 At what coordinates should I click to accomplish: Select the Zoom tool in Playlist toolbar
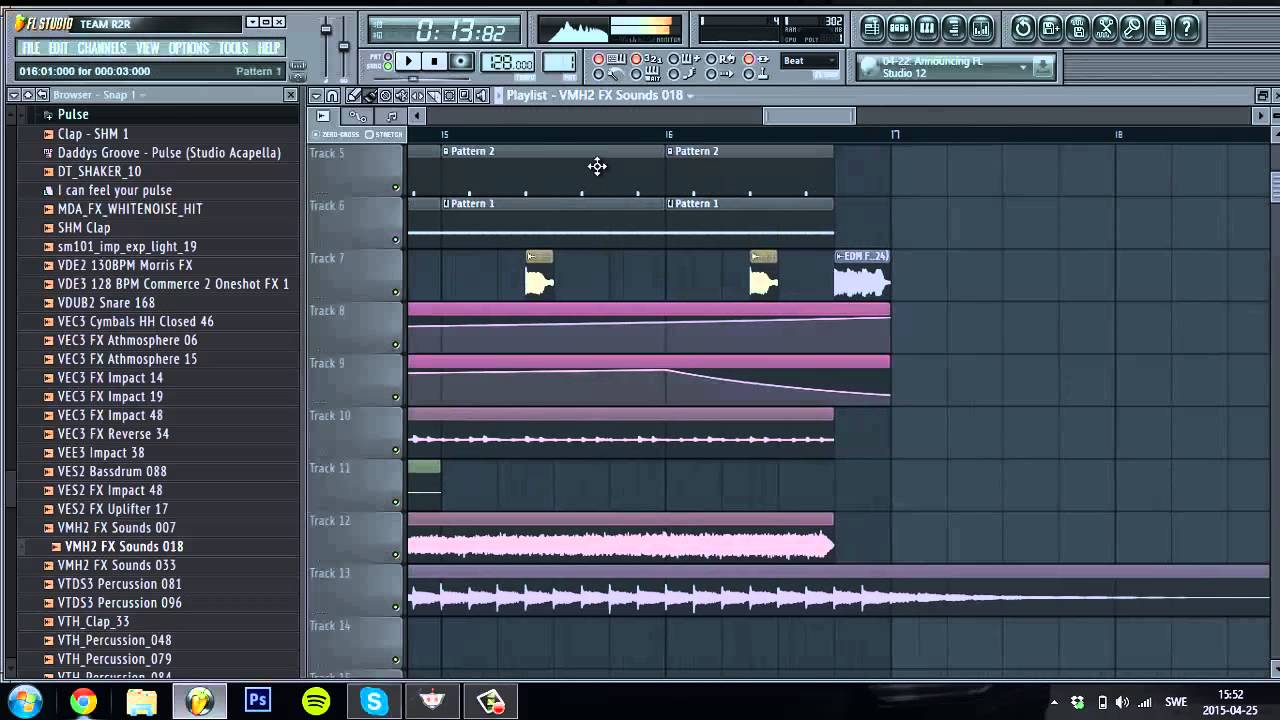click(466, 96)
